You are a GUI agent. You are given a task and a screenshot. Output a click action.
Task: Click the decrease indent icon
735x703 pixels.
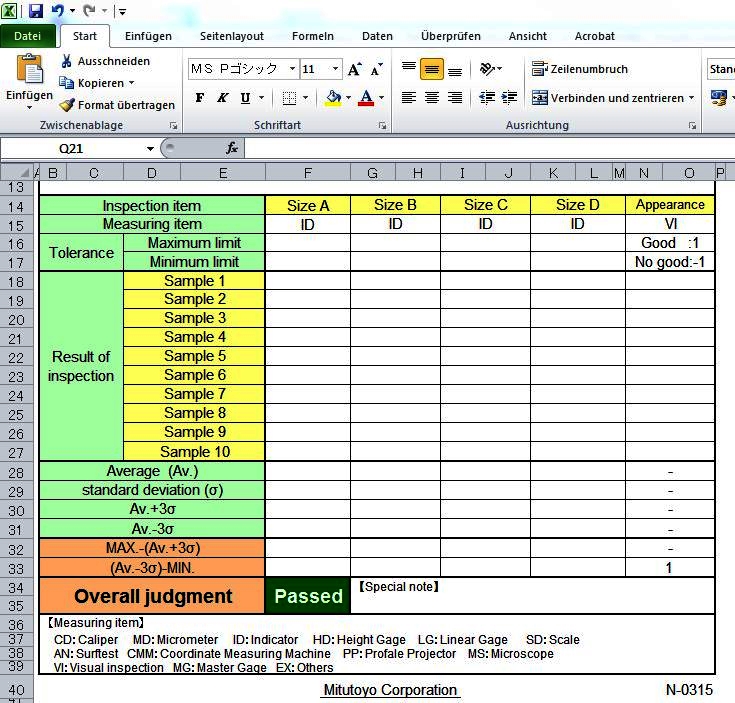[487, 97]
